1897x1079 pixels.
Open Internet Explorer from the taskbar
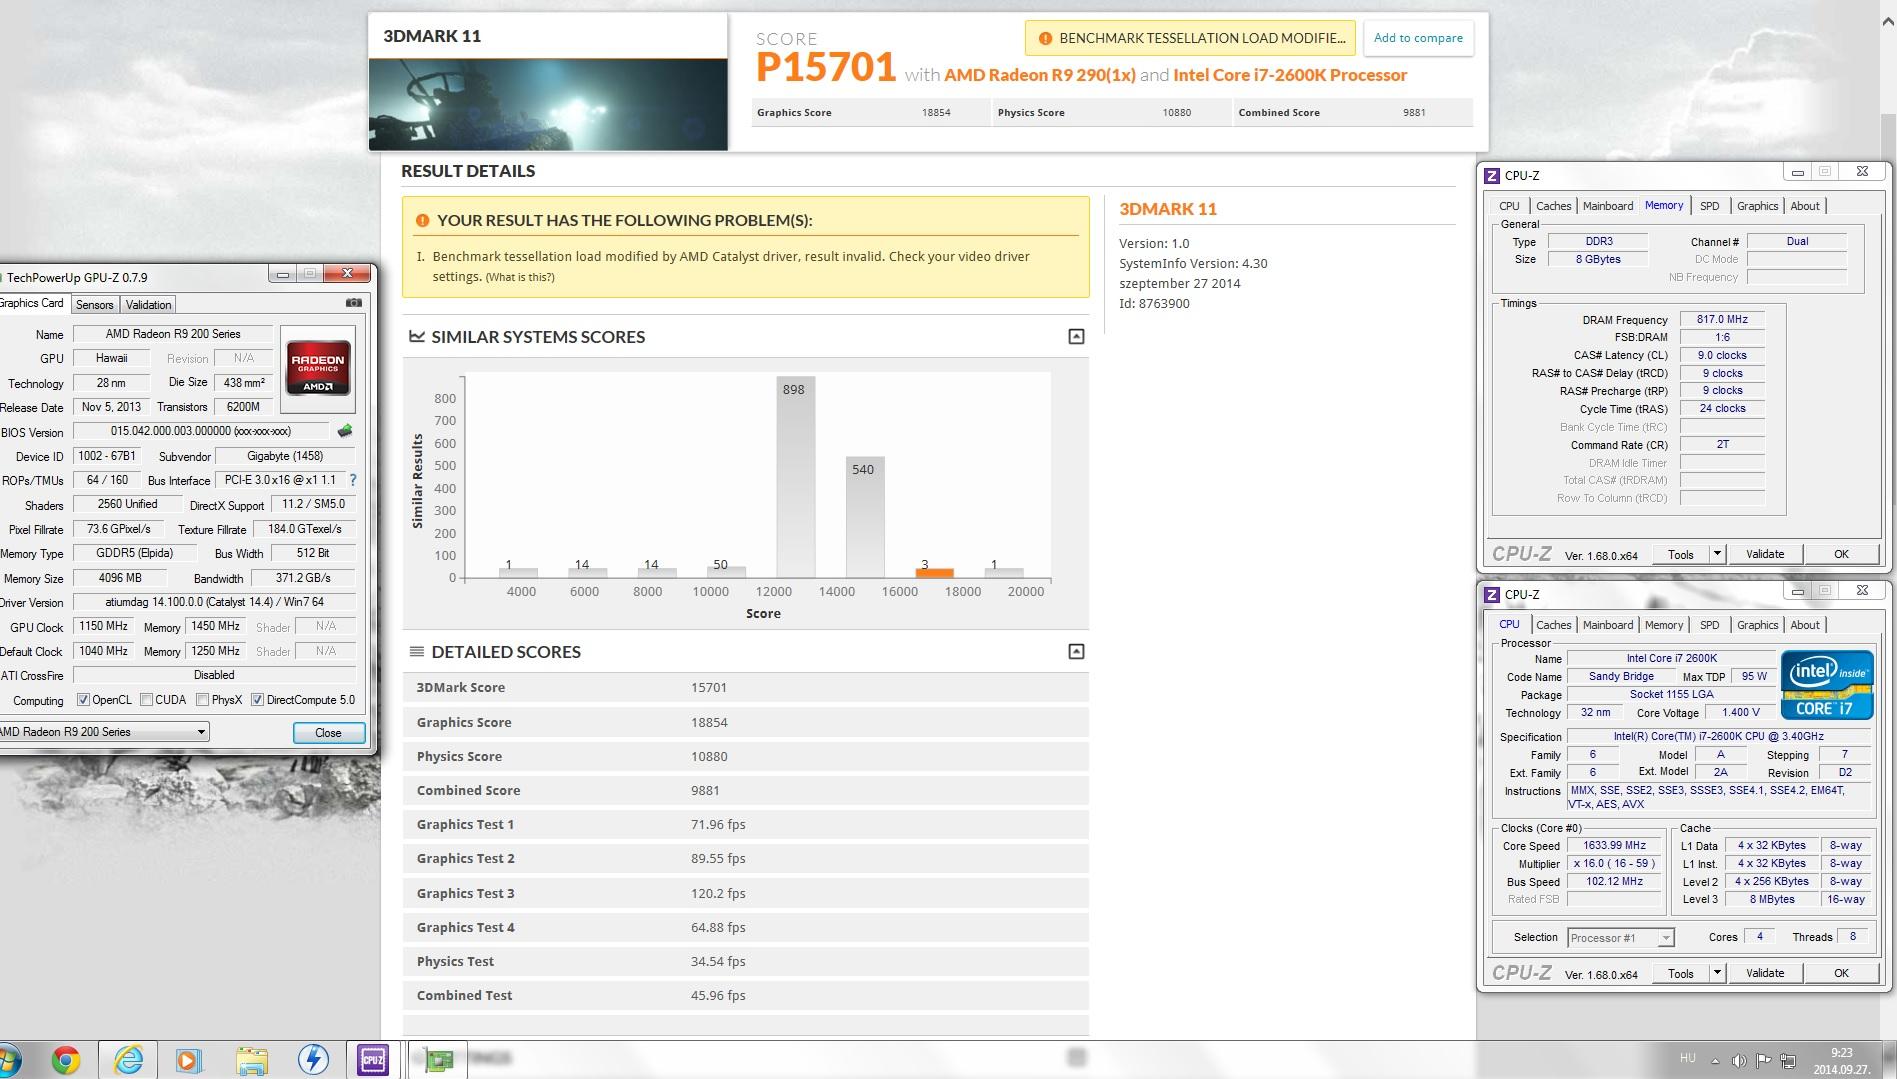tap(128, 1060)
